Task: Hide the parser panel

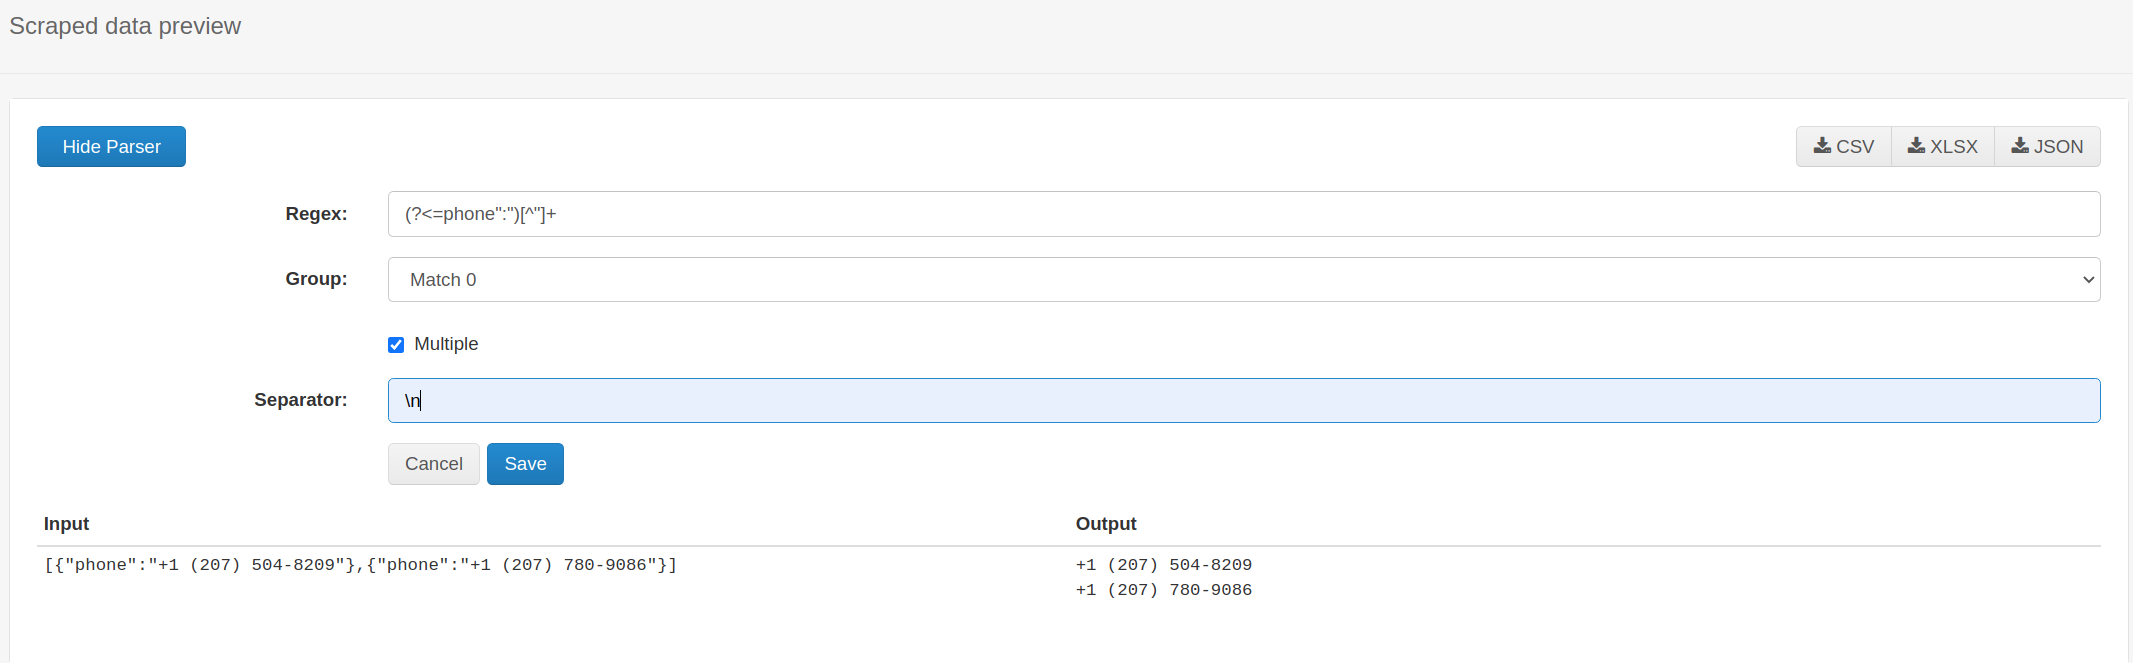Action: click(111, 147)
